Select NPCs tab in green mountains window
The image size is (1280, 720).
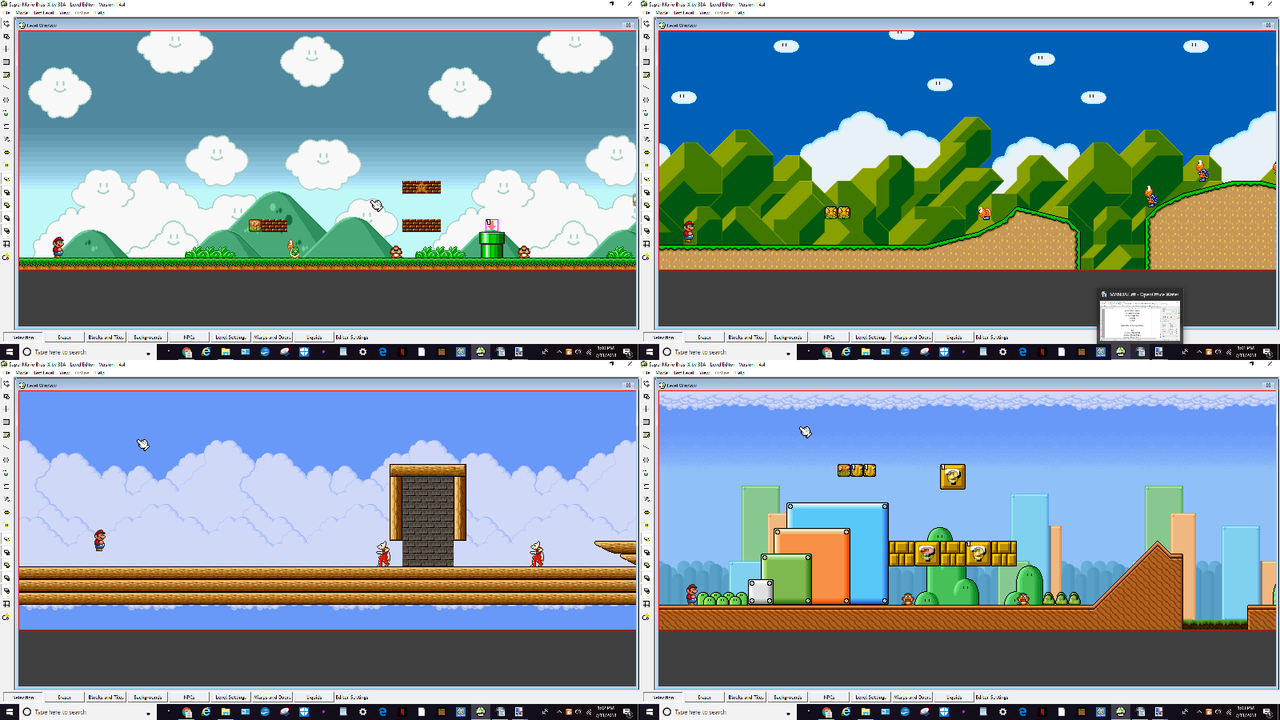[828, 337]
